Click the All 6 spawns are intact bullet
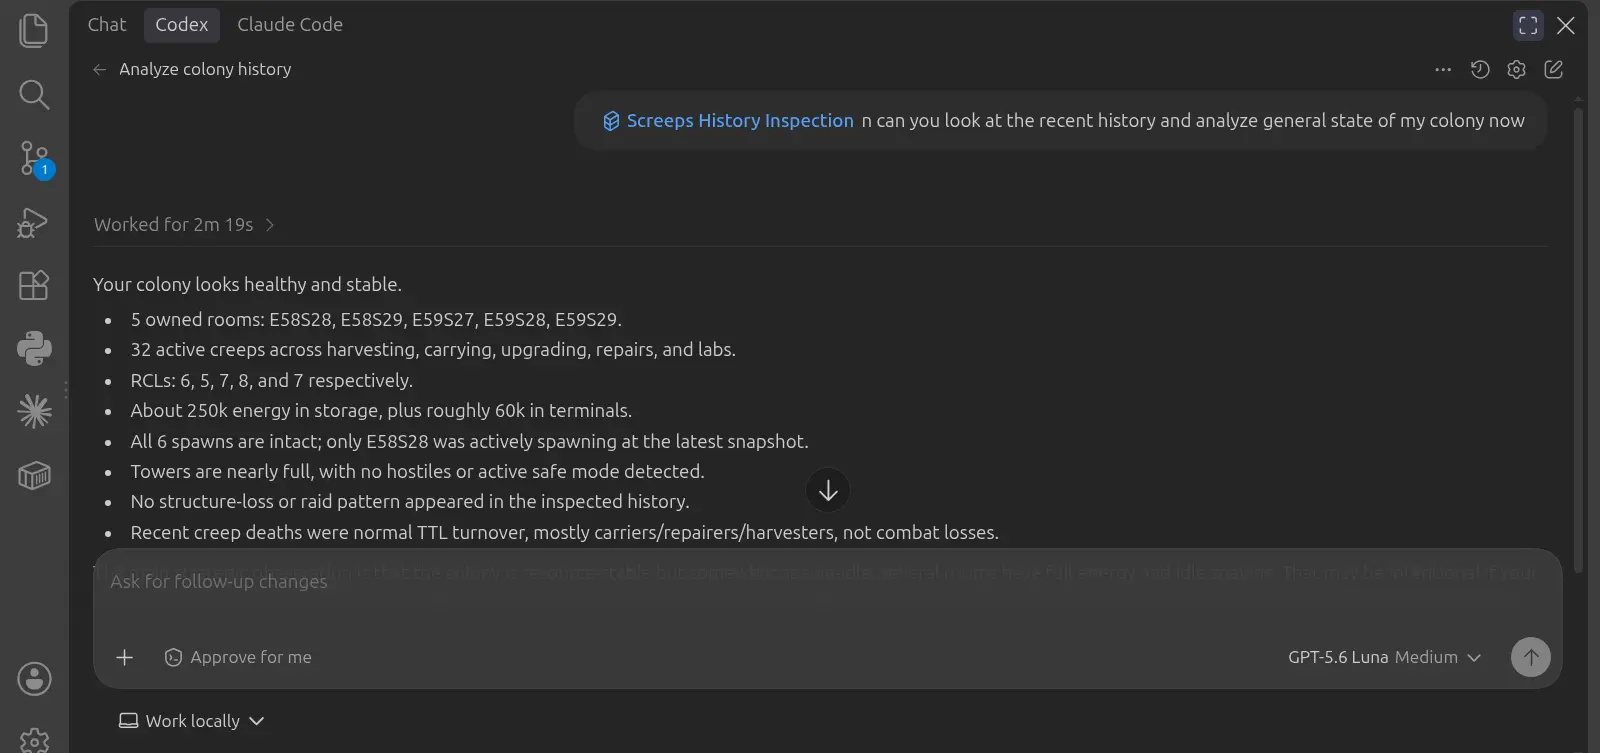1600x753 pixels. (469, 442)
